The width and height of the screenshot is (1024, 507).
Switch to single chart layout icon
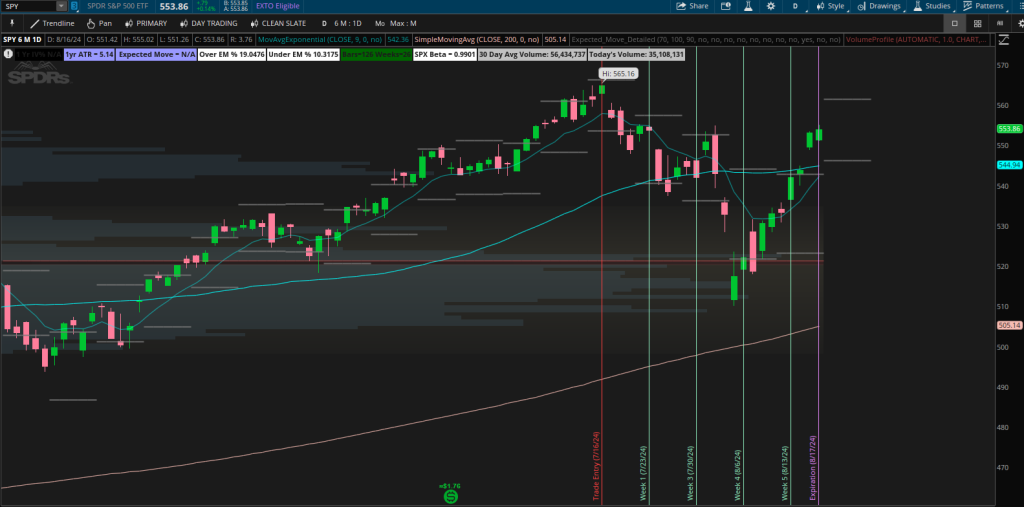954,24
